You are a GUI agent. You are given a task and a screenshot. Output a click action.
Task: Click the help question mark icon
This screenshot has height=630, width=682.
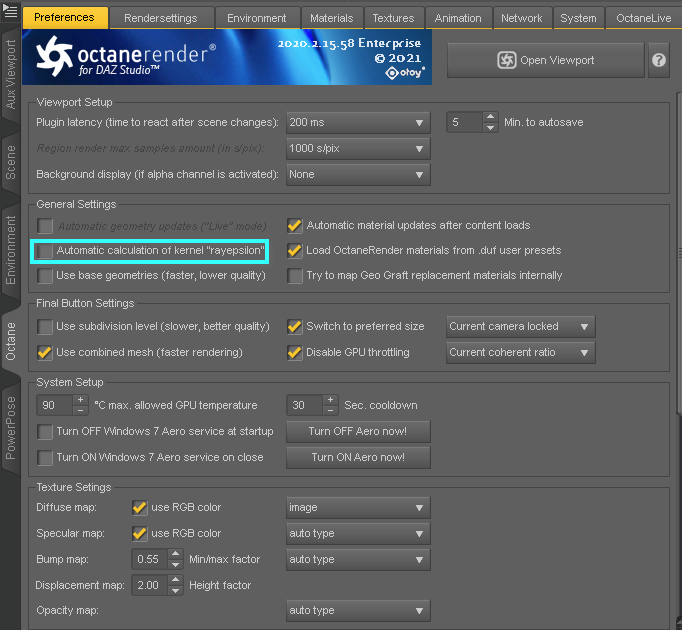659,60
